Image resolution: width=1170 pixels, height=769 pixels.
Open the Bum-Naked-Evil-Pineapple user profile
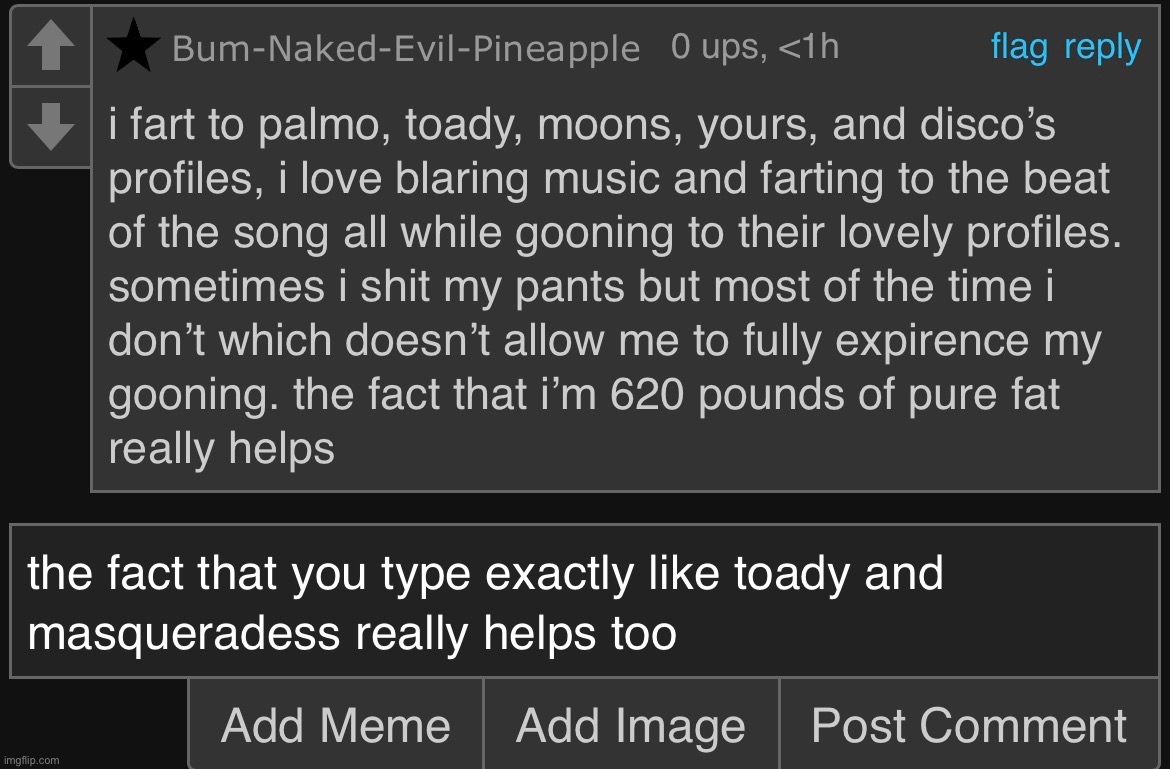pos(403,46)
